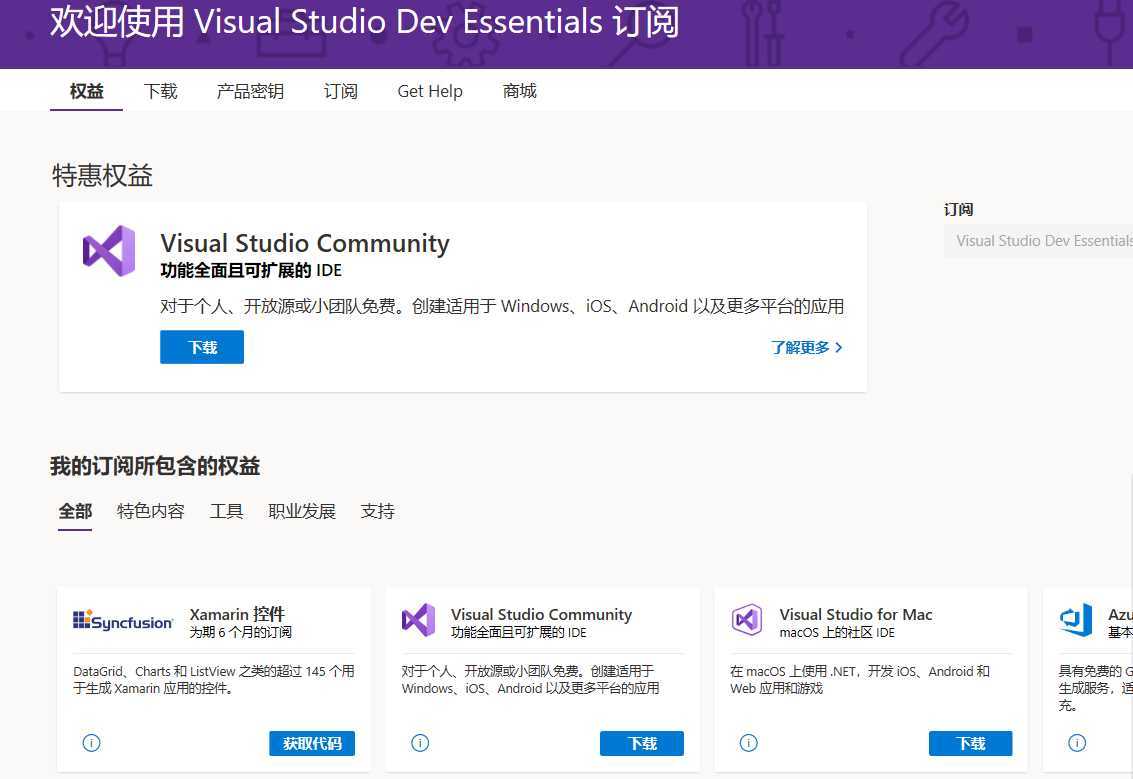Show 职业发展 benefits
Screen dimensions: 1133x779
click(x=302, y=511)
